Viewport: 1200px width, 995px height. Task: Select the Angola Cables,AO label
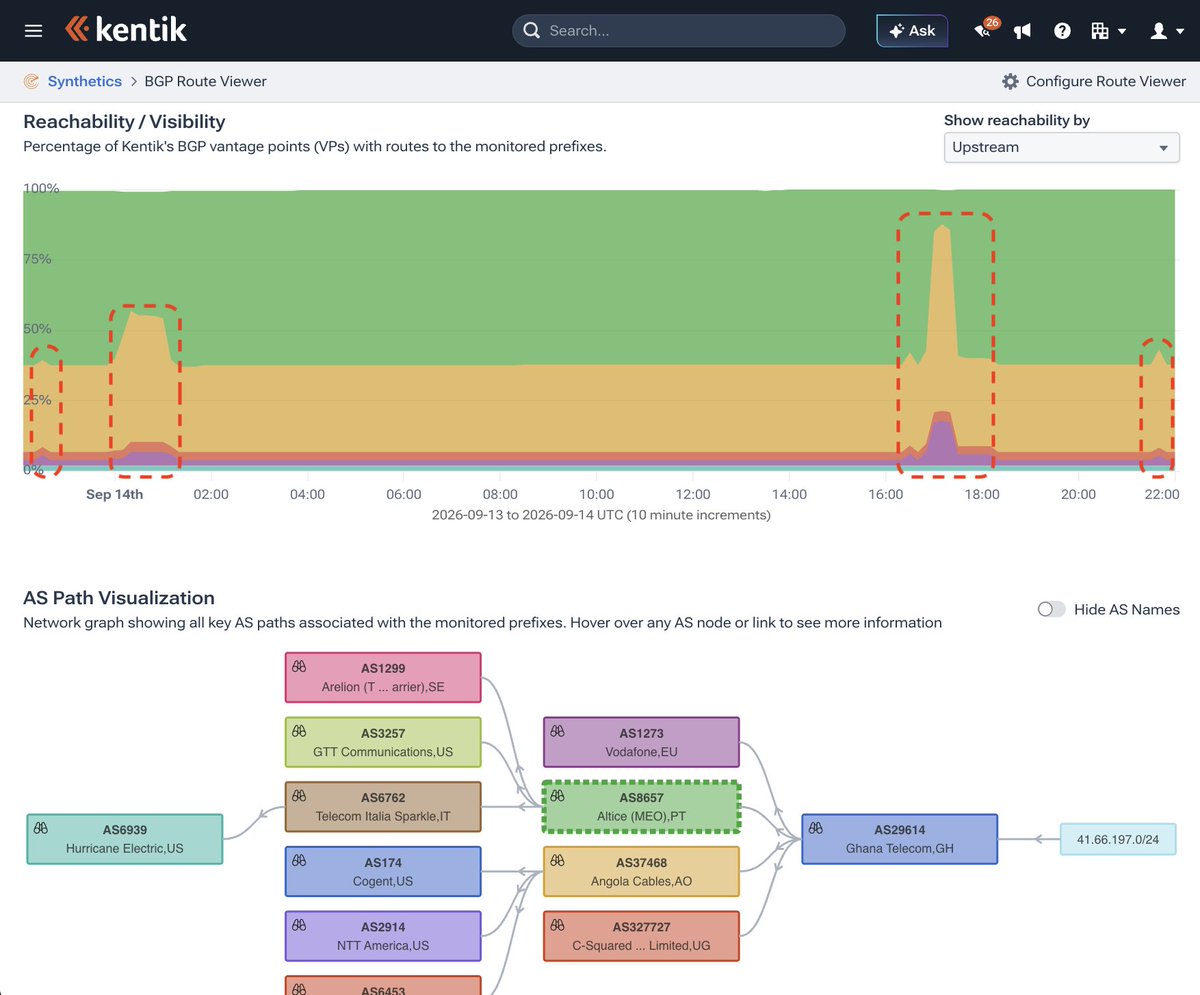(x=641, y=881)
